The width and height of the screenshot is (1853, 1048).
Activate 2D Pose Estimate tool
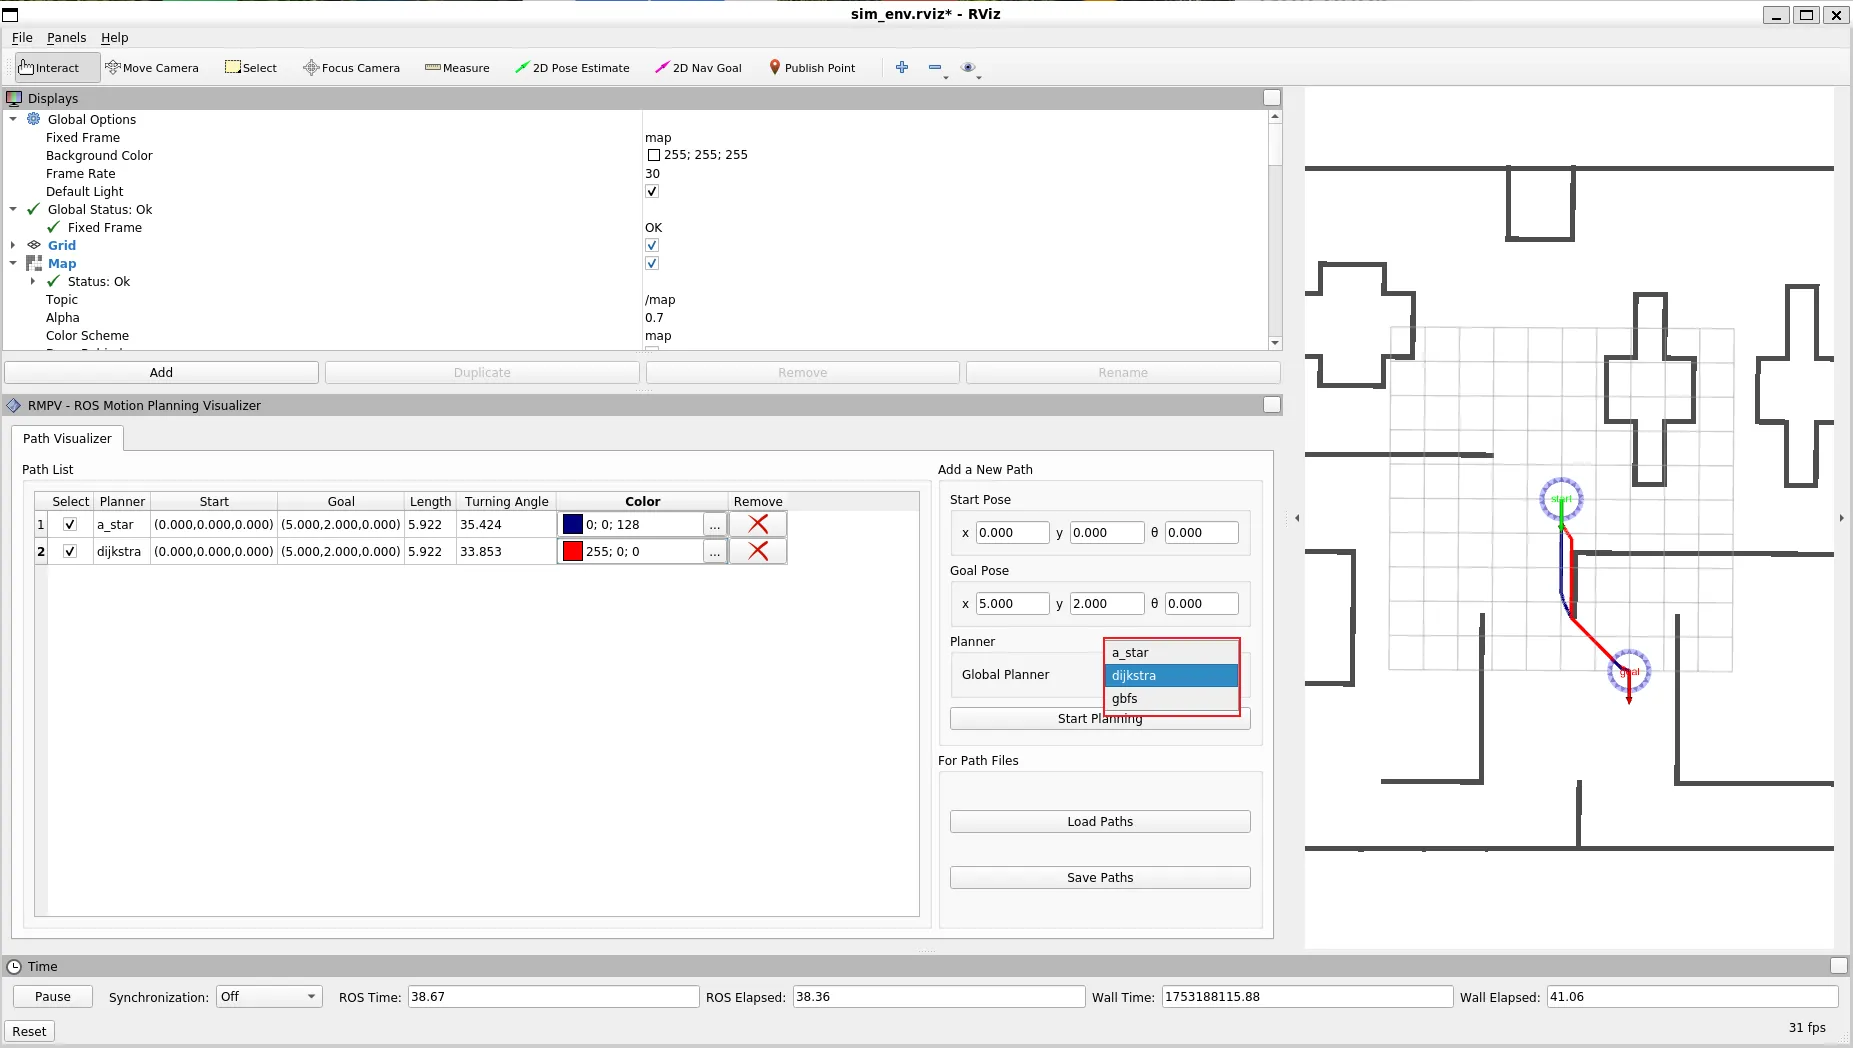click(x=572, y=68)
